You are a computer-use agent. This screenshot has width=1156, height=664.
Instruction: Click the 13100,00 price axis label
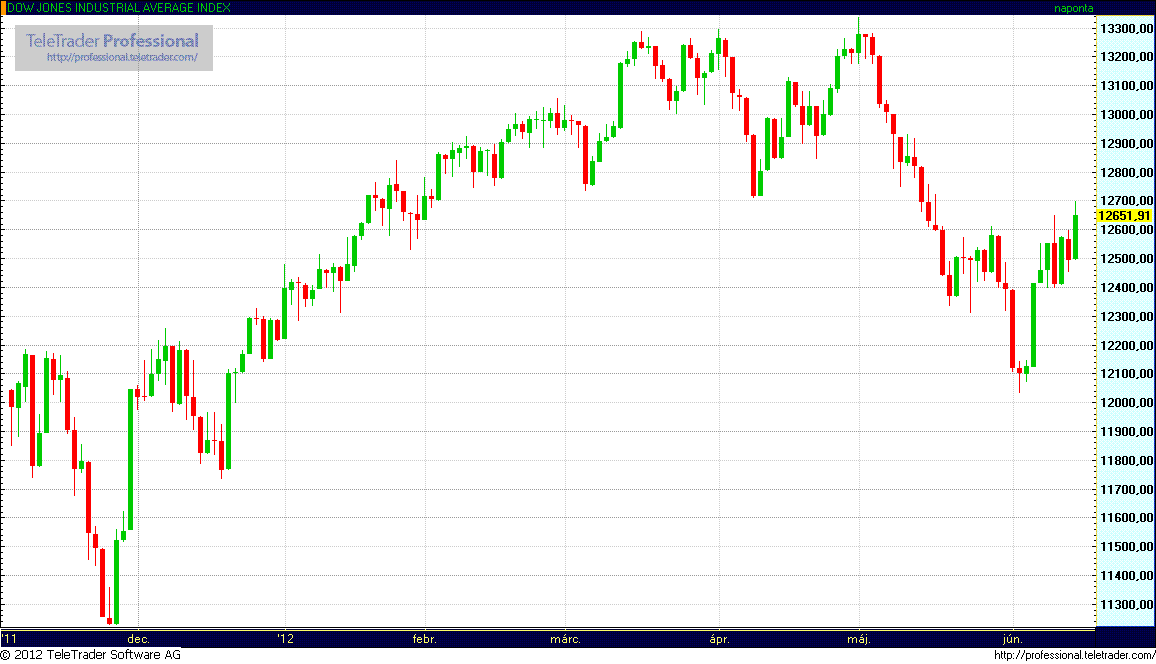[x=1126, y=86]
